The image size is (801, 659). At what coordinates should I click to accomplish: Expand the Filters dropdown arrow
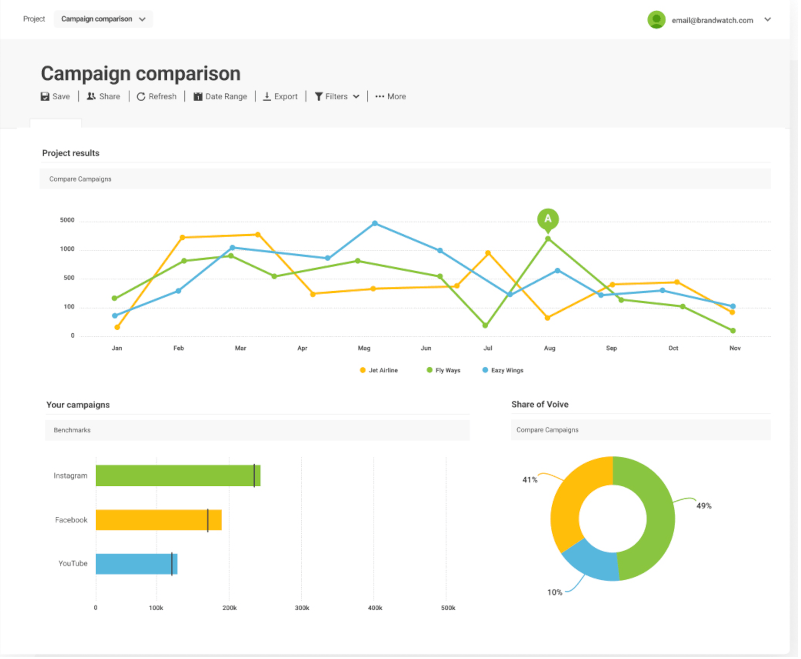[x=356, y=97]
